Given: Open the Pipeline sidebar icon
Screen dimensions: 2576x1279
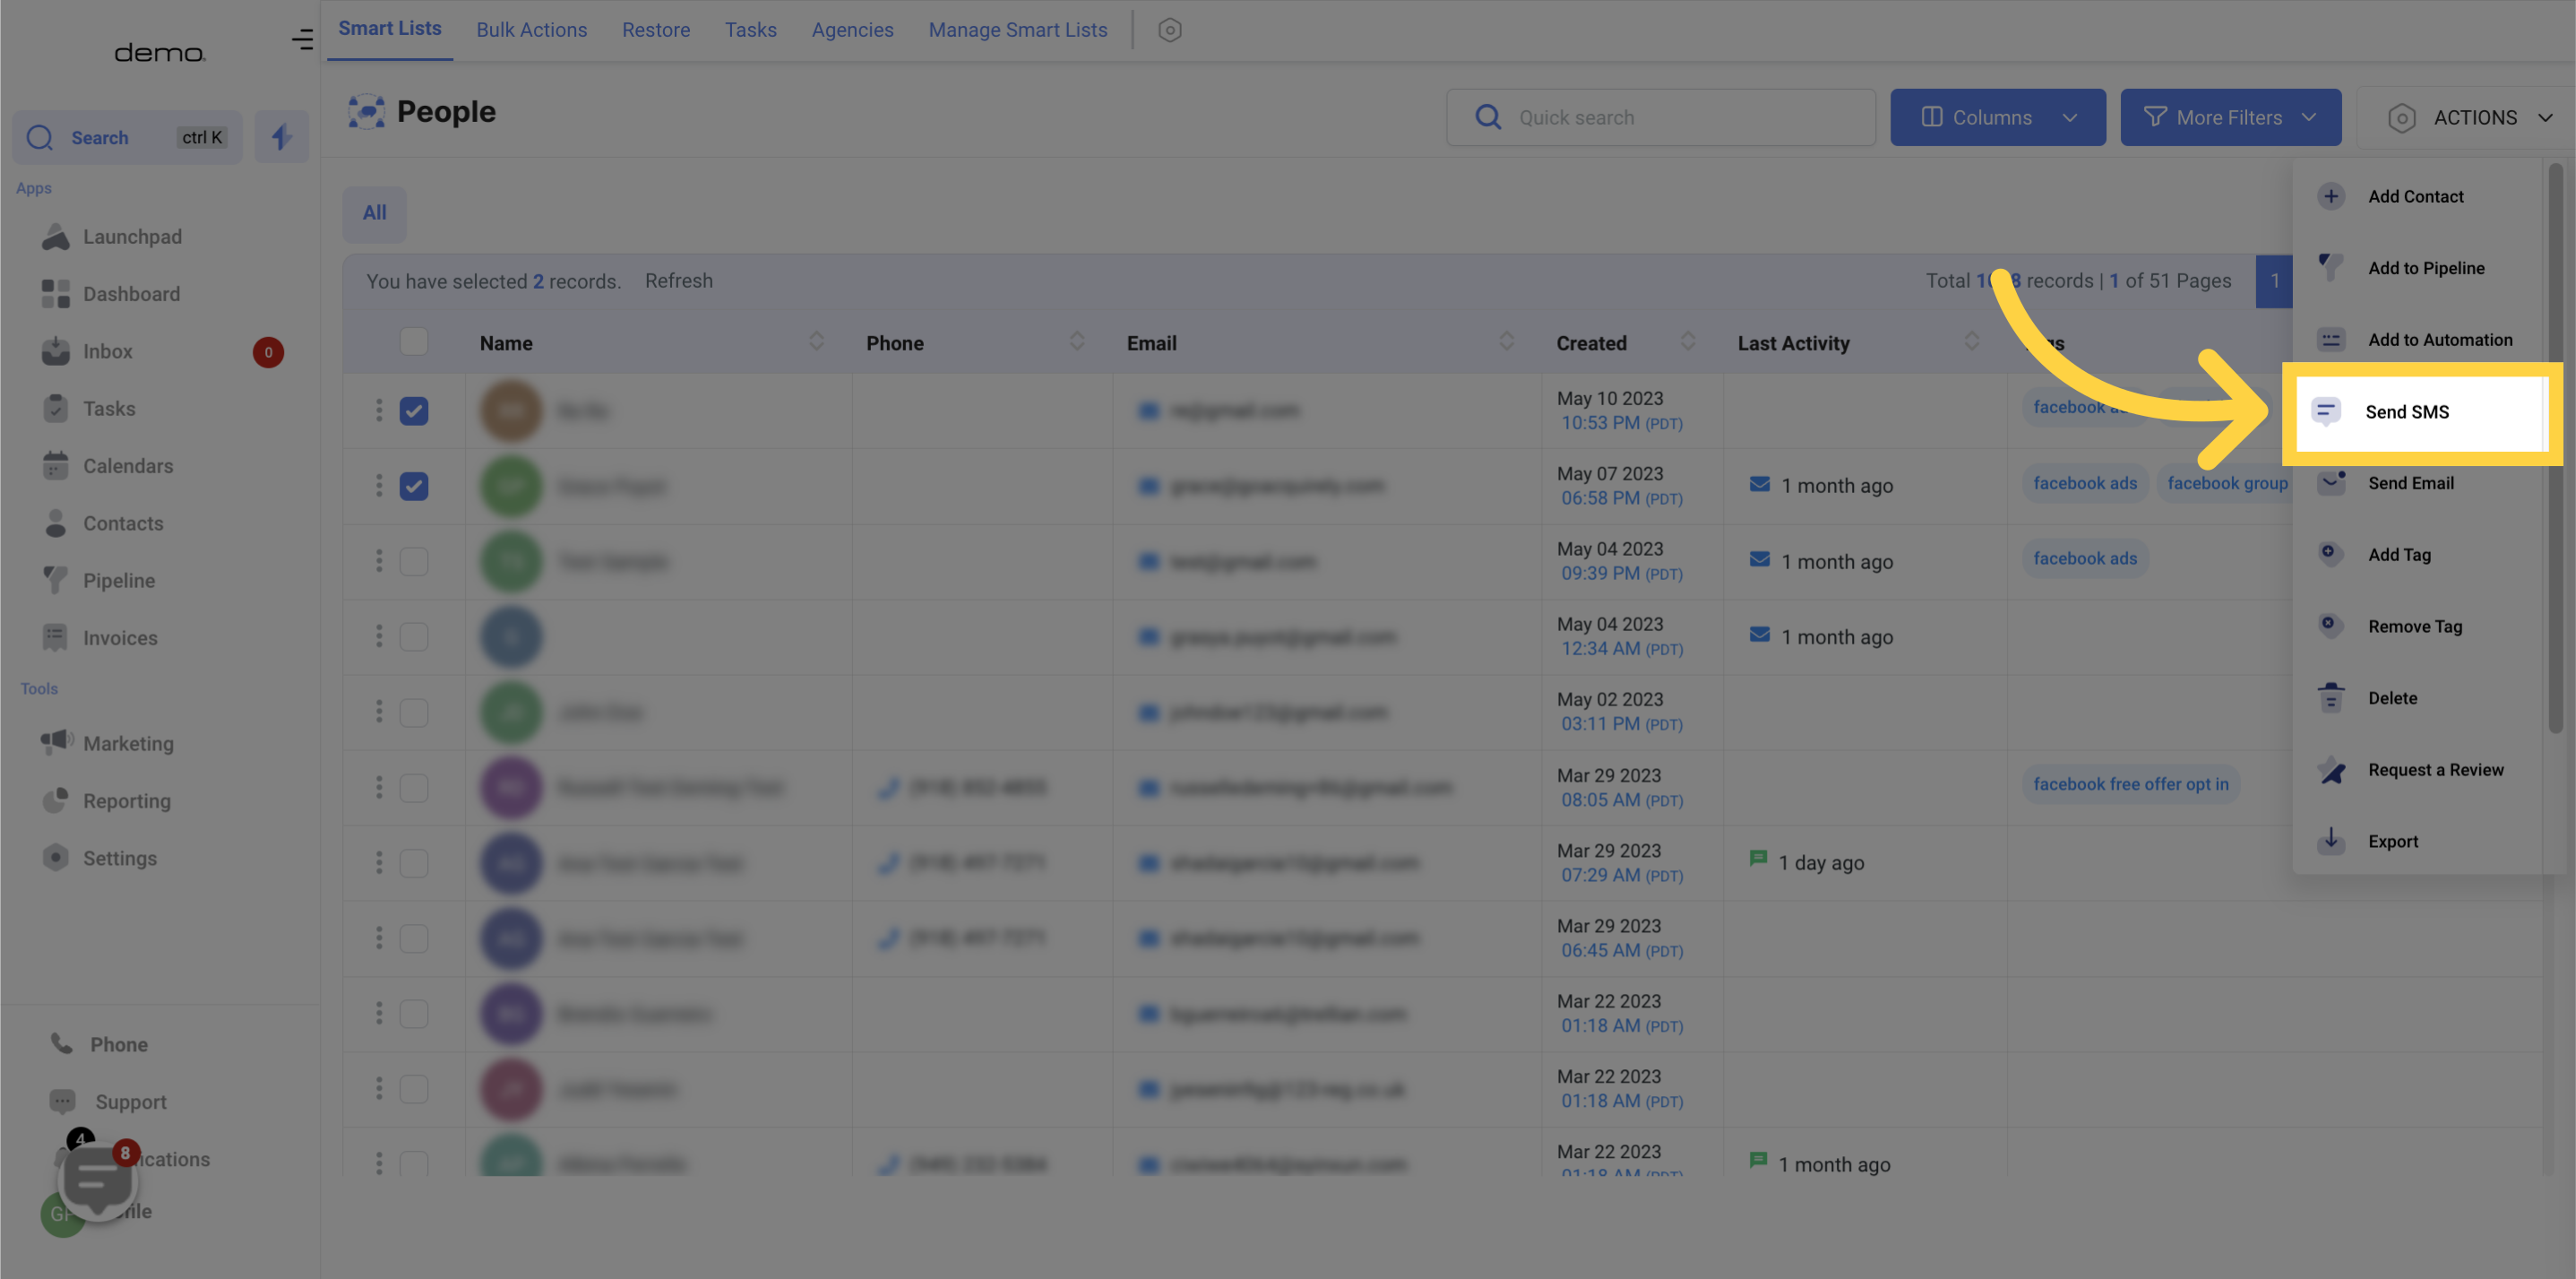Looking at the screenshot, I should pos(56,580).
